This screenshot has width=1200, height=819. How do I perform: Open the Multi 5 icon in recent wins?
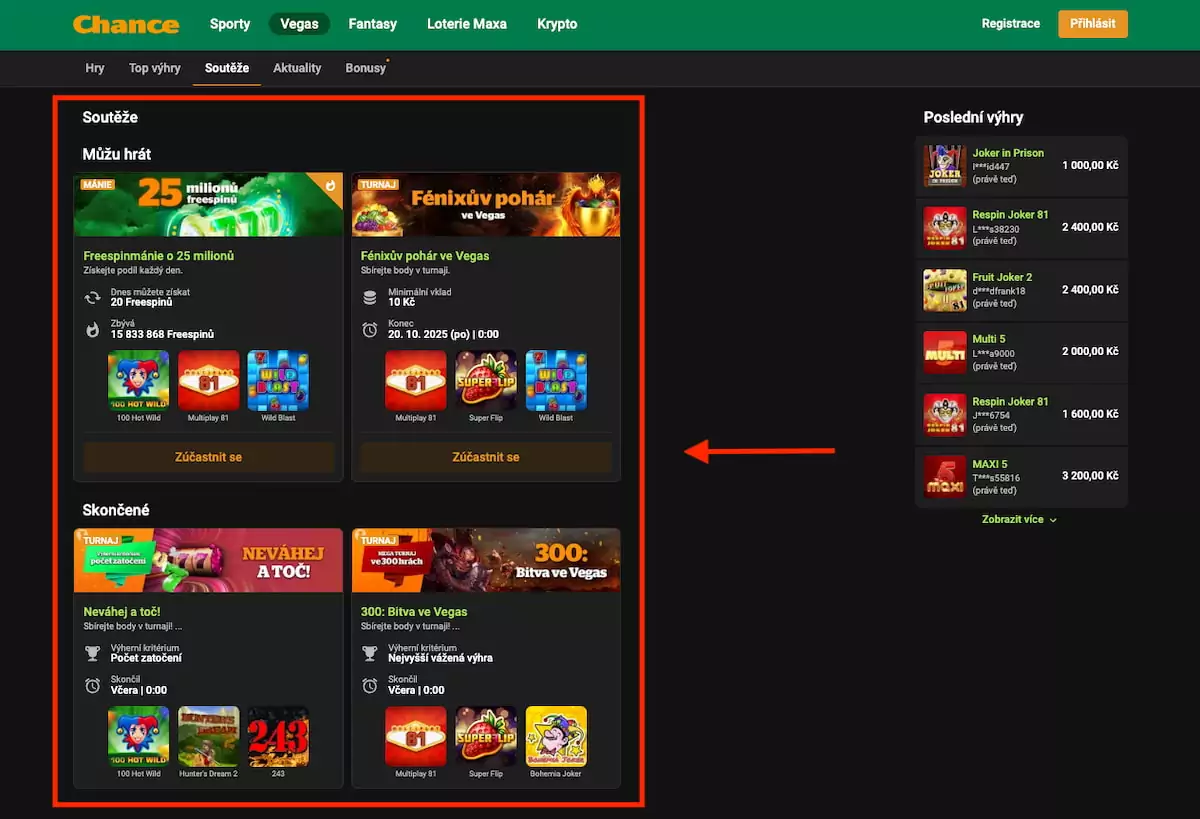click(x=944, y=352)
